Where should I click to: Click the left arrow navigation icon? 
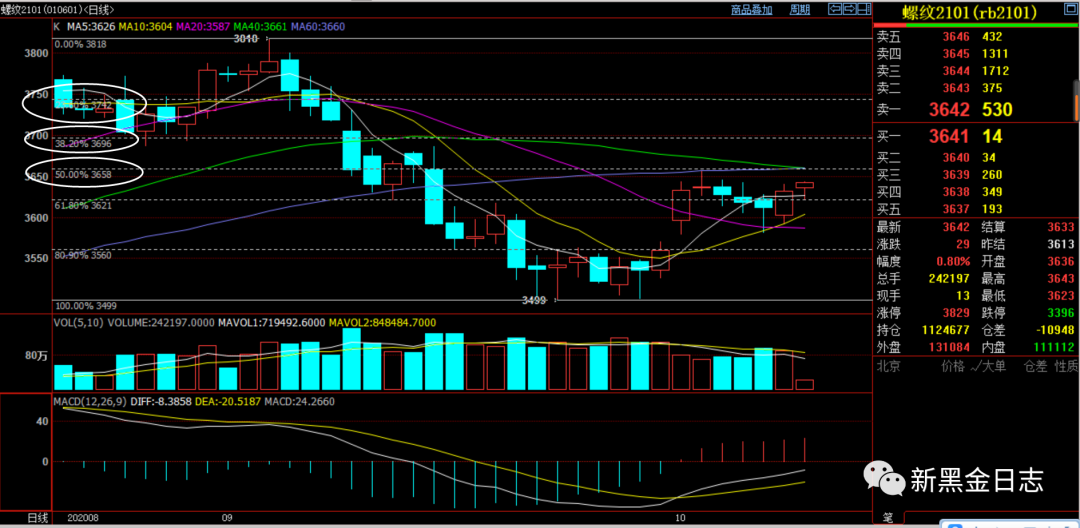(x=835, y=9)
